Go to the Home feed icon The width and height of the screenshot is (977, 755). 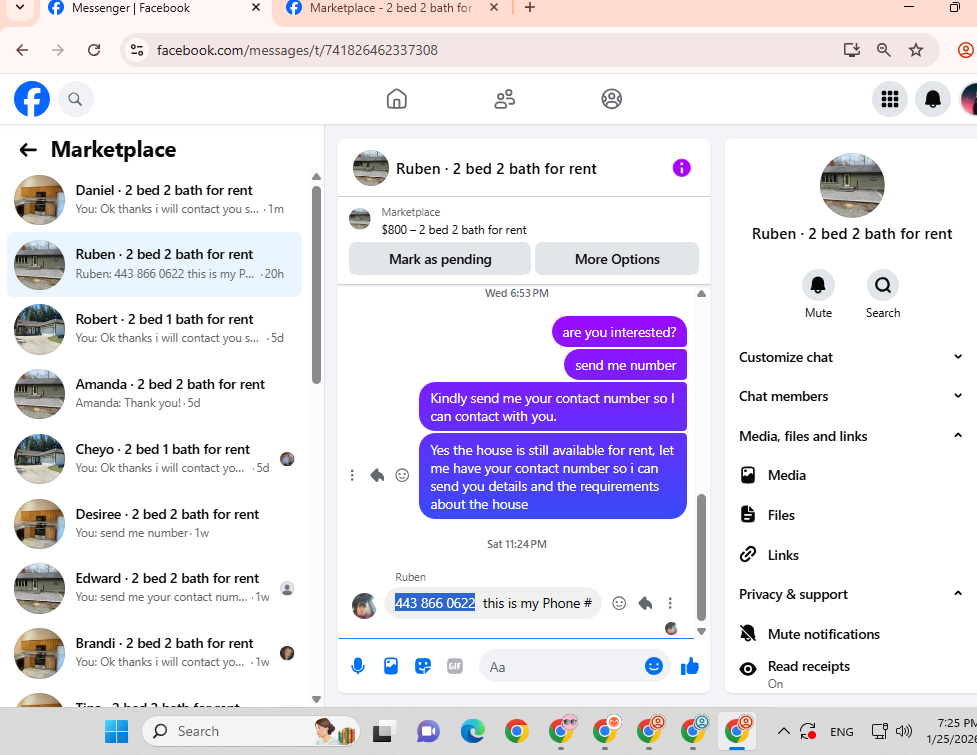[x=396, y=99]
